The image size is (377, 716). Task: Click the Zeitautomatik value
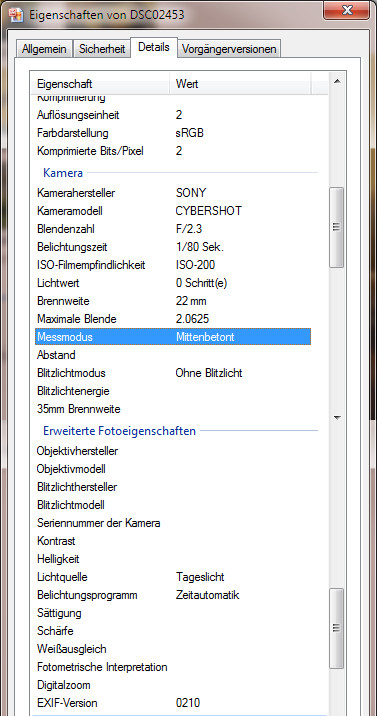[x=208, y=595]
